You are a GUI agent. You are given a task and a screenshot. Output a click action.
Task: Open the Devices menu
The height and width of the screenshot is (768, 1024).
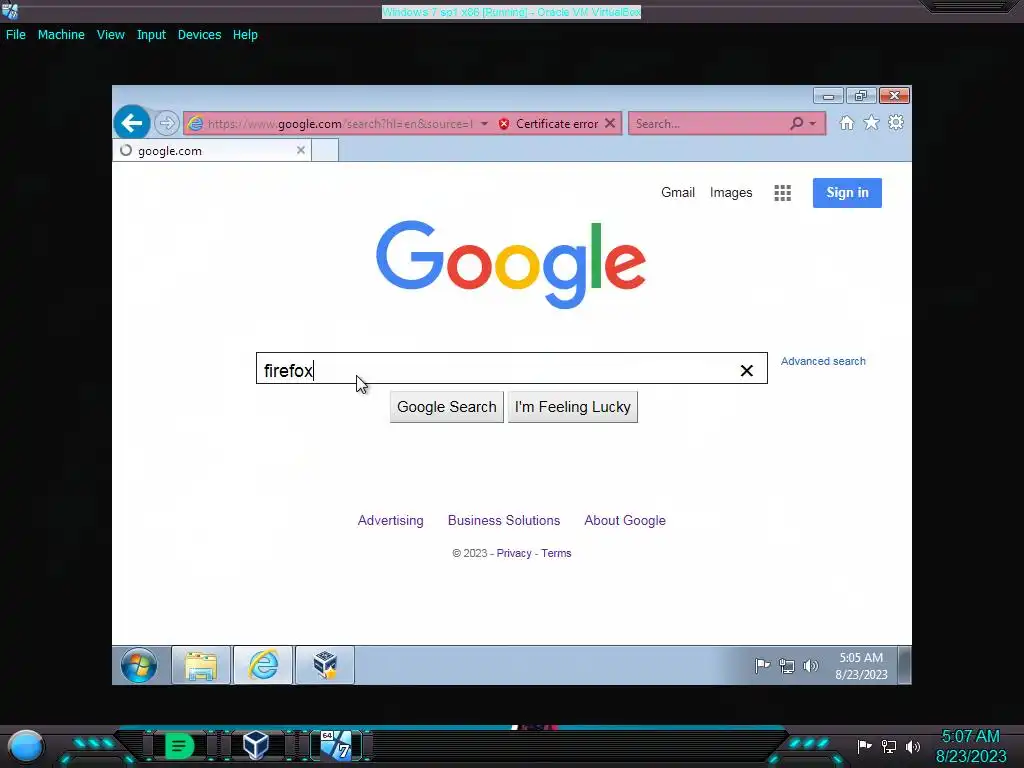199,35
